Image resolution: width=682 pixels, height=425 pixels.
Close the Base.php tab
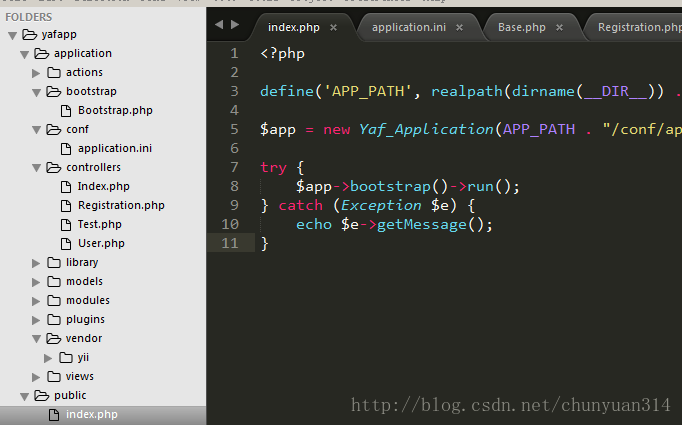559,28
